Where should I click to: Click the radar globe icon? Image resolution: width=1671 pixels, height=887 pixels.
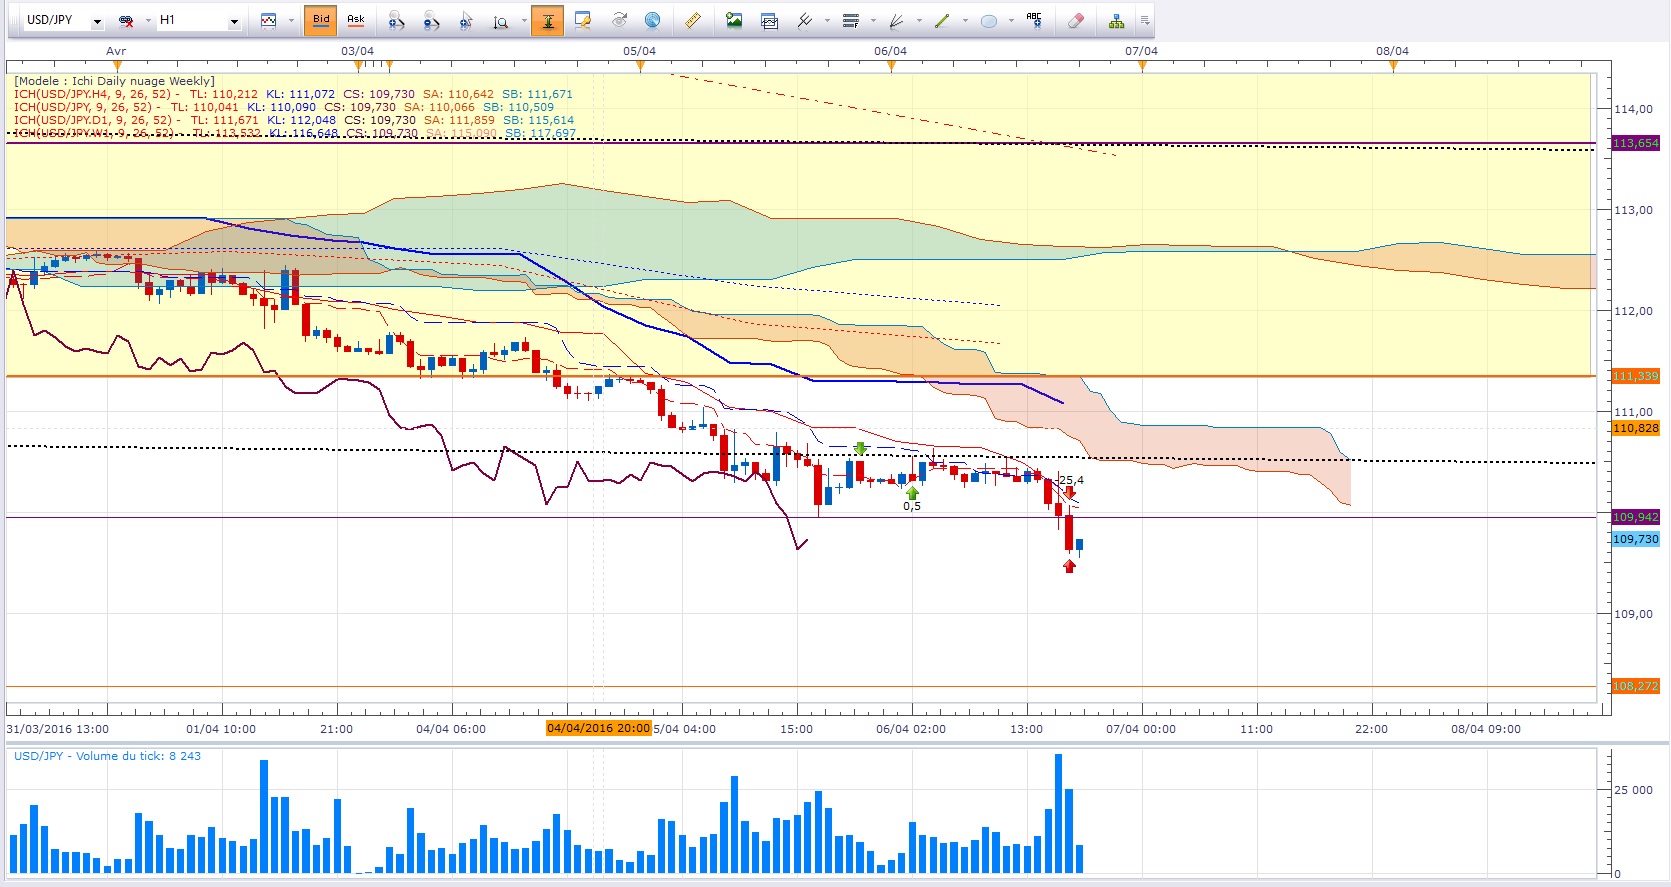[x=652, y=20]
